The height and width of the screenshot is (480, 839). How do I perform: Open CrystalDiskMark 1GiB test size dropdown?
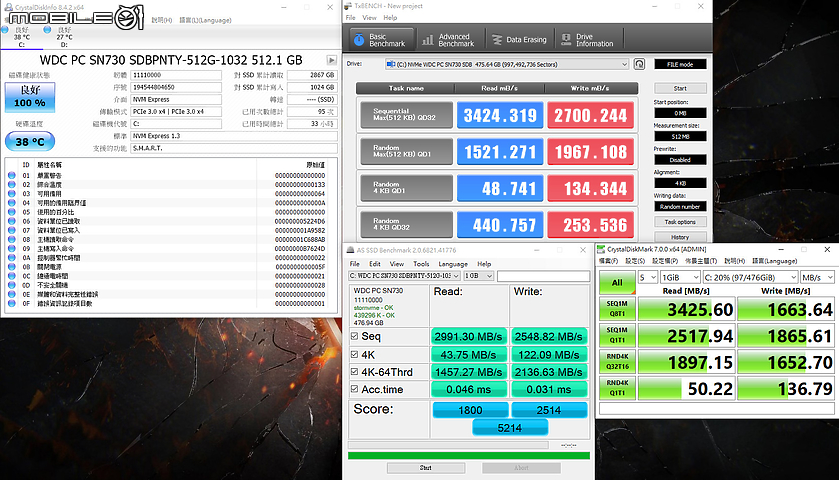point(680,277)
